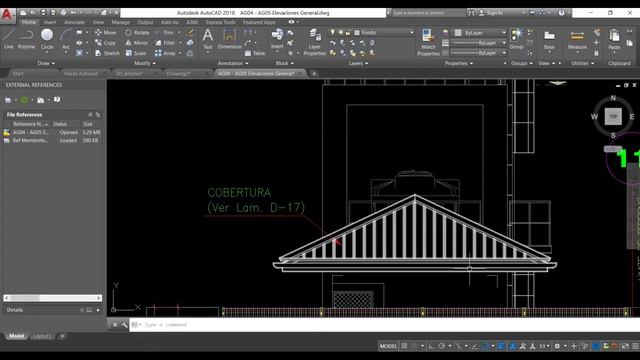Open the Insert ribbon tab
The width and height of the screenshot is (640, 360).
pos(50,22)
